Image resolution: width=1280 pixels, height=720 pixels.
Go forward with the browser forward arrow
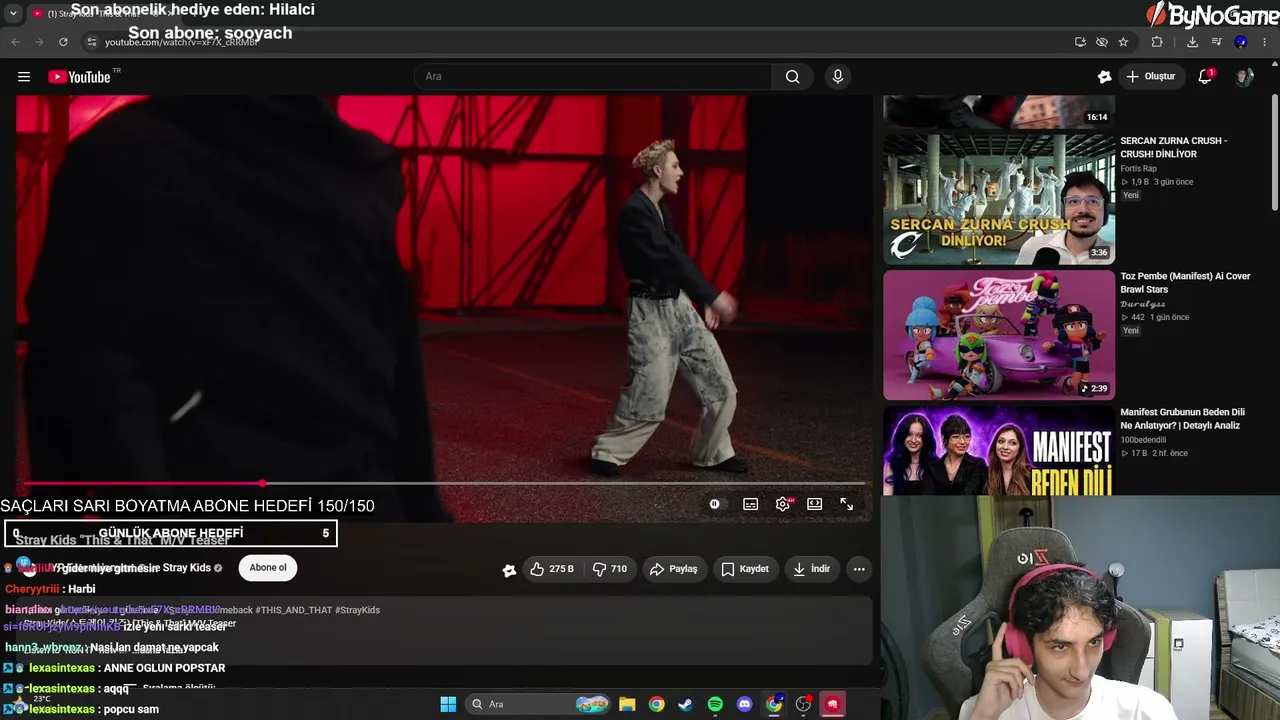[39, 42]
